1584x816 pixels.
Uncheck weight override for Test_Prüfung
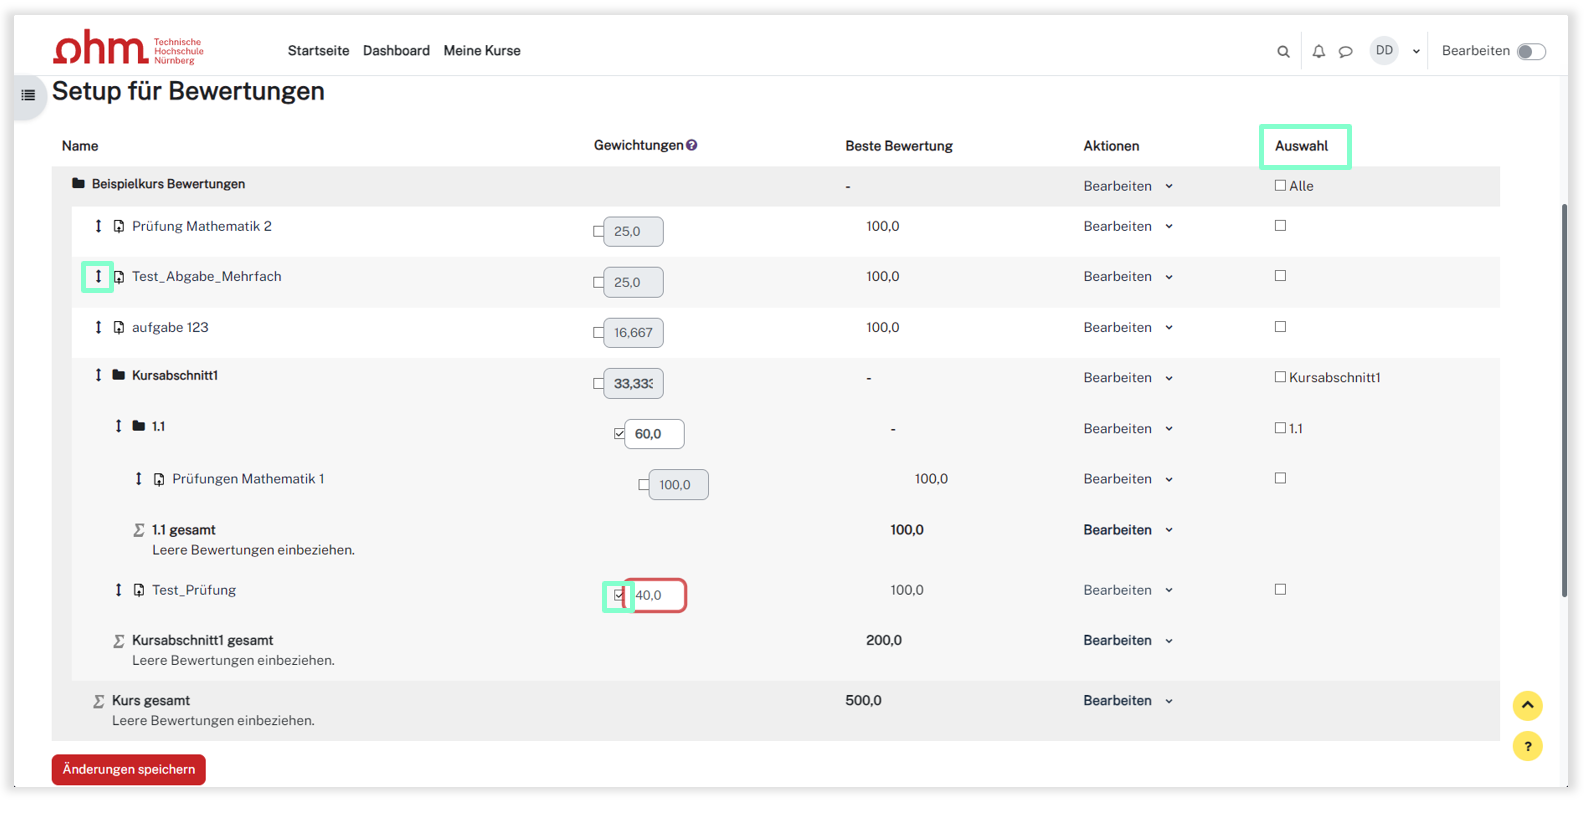(x=619, y=595)
